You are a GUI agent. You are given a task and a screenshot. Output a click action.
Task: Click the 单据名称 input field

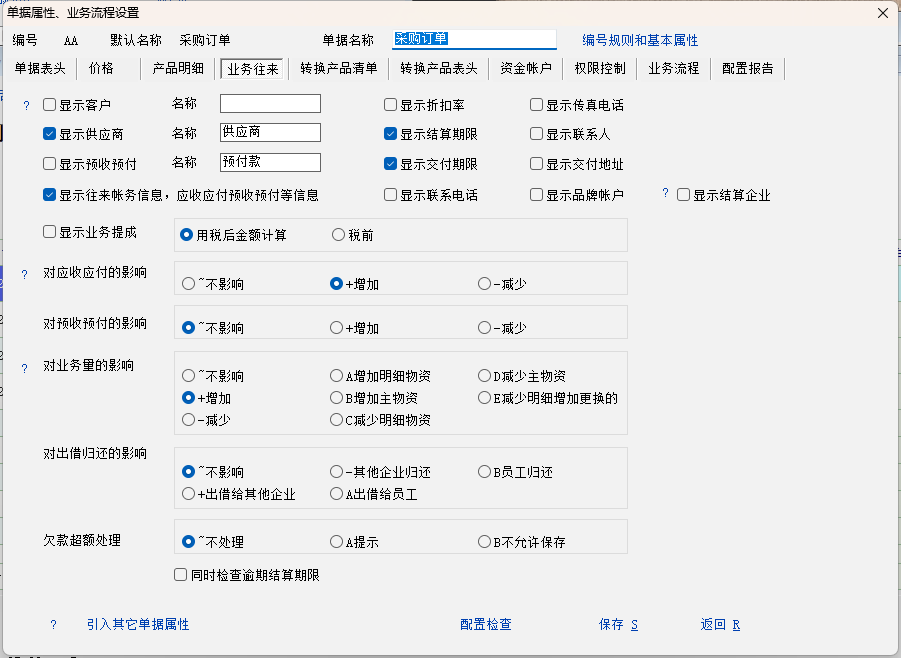[x=473, y=40]
